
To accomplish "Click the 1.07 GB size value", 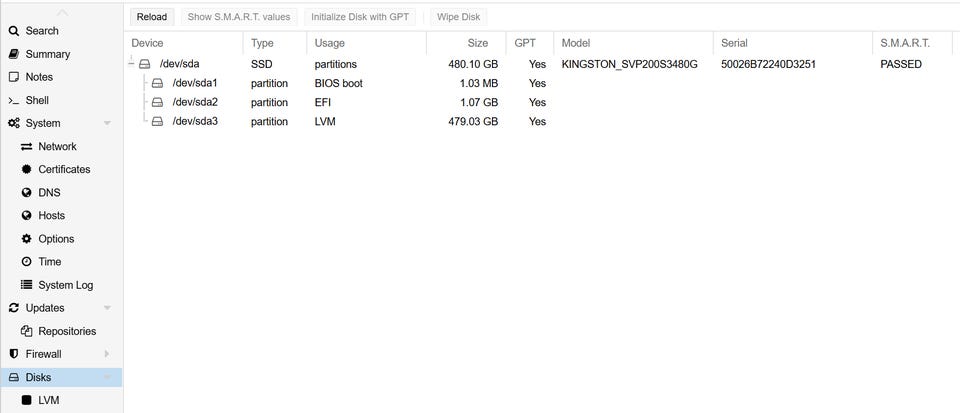I will [479, 103].
